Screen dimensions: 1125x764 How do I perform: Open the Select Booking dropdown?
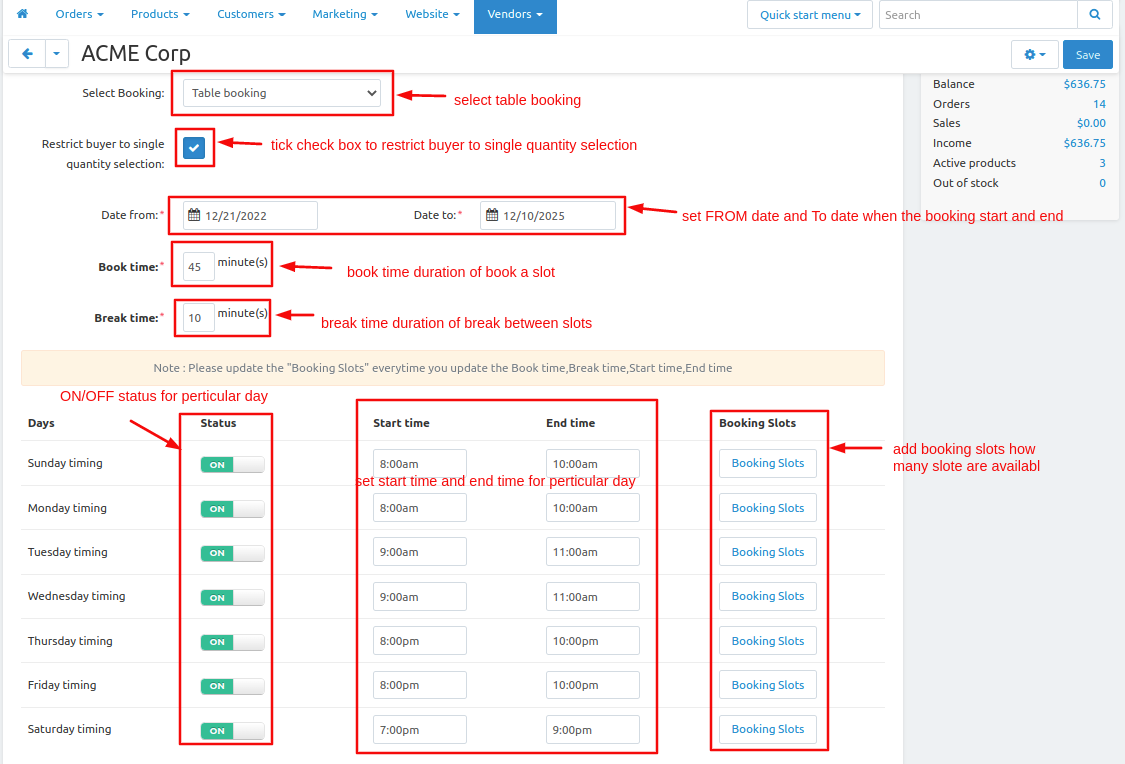[x=282, y=93]
